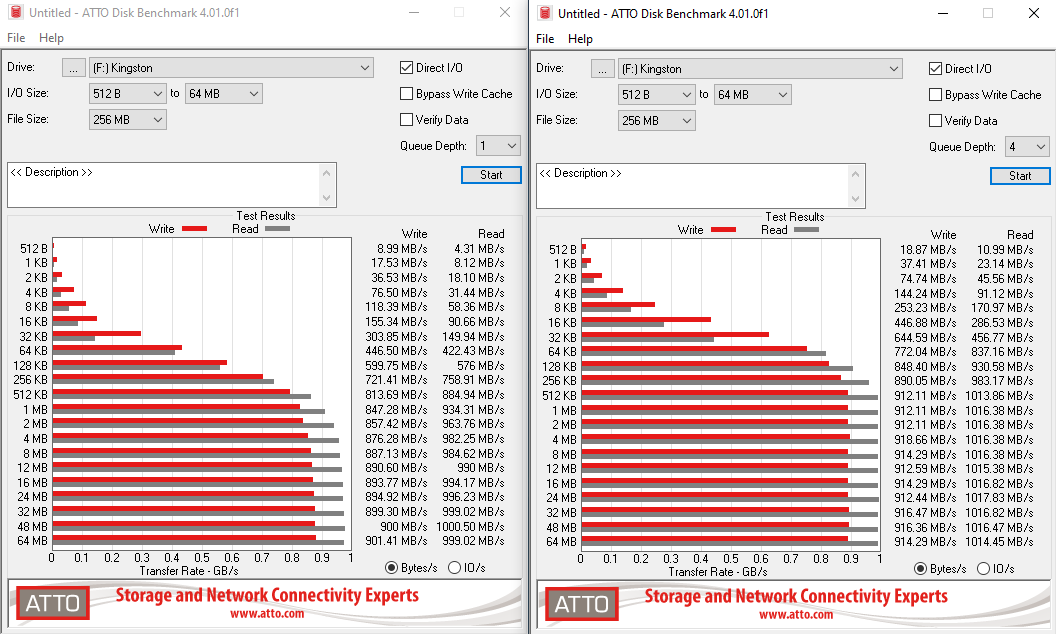Screen dimensions: 1056x634
Task: Open File Size 256 MB dropdown in right window
Action: pyautogui.click(x=657, y=121)
